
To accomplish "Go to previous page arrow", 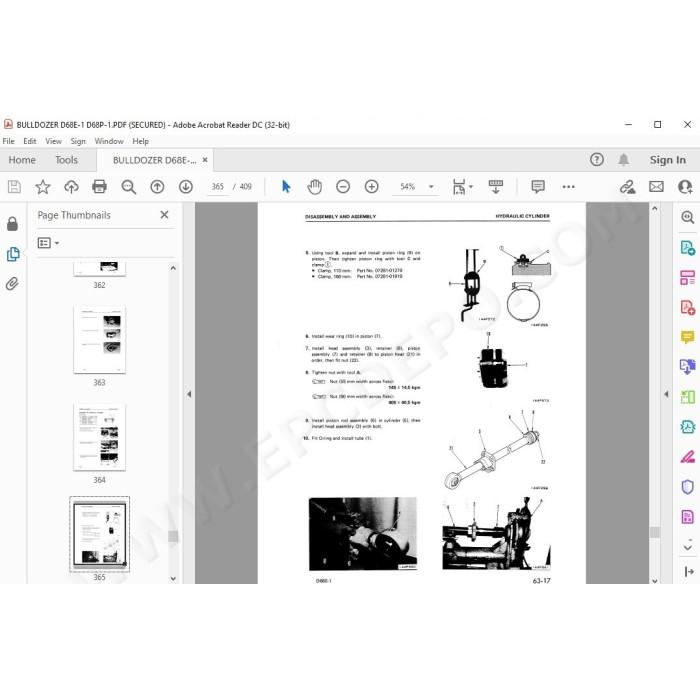I will tap(157, 187).
